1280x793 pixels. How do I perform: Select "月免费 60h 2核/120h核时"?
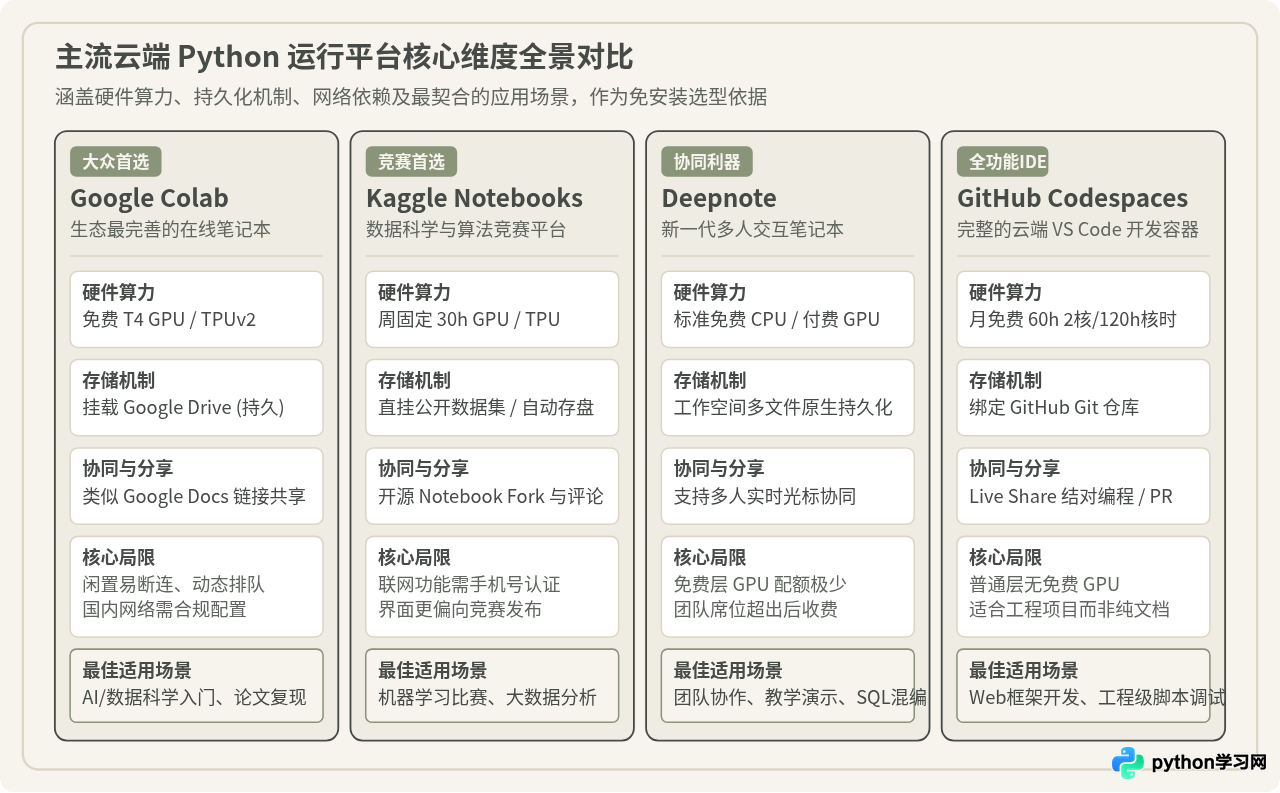[x=1073, y=320]
